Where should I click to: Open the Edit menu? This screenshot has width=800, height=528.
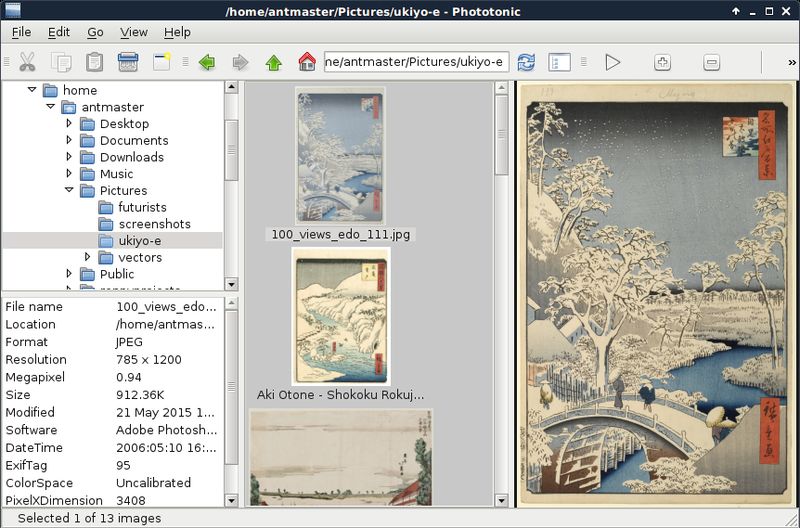tap(59, 32)
